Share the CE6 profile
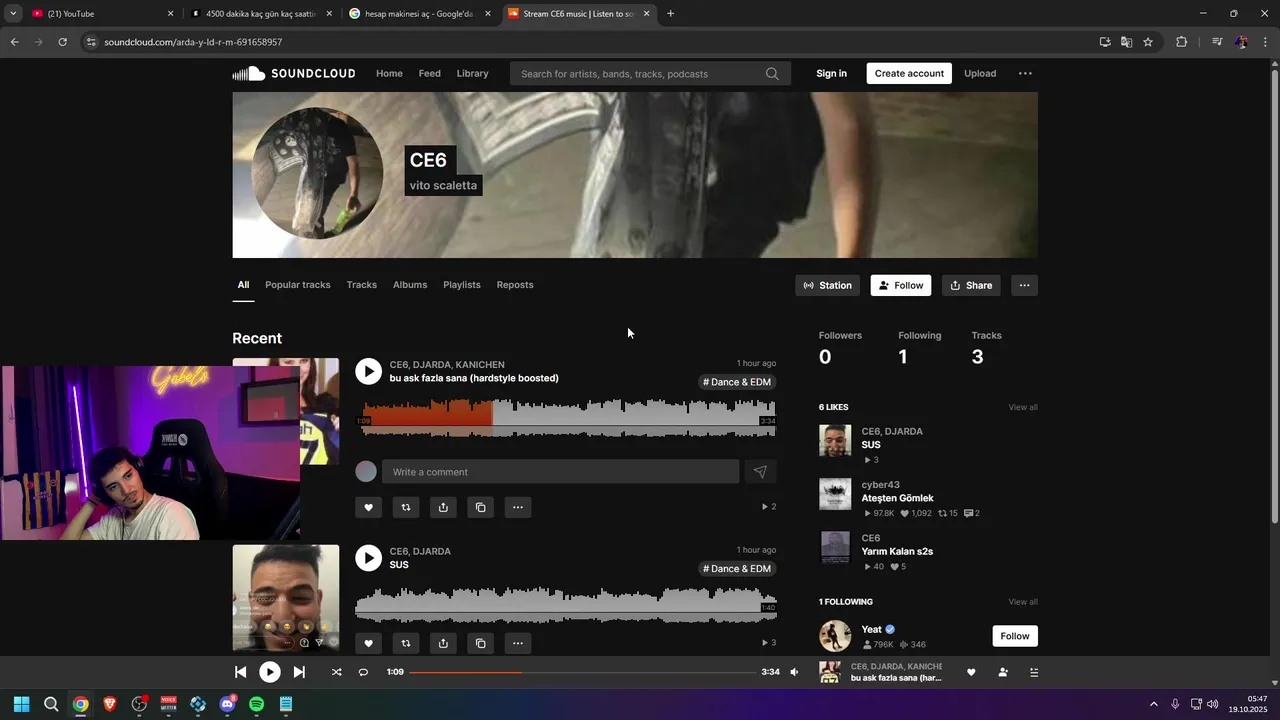Image resolution: width=1280 pixels, height=720 pixels. 971,286
